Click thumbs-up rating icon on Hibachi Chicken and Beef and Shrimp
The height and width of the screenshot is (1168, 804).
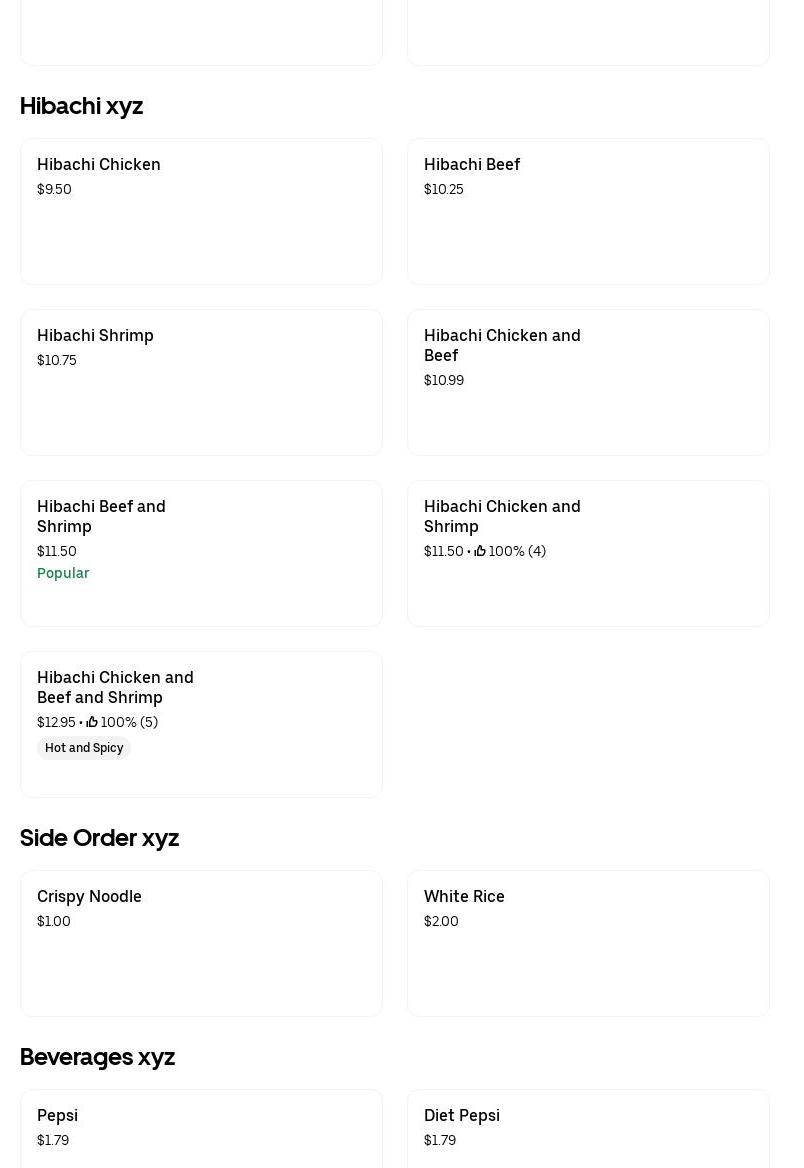(92, 722)
